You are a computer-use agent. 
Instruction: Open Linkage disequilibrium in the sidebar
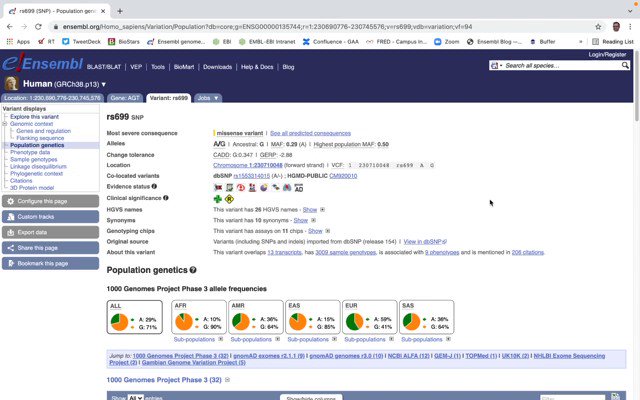point(38,167)
